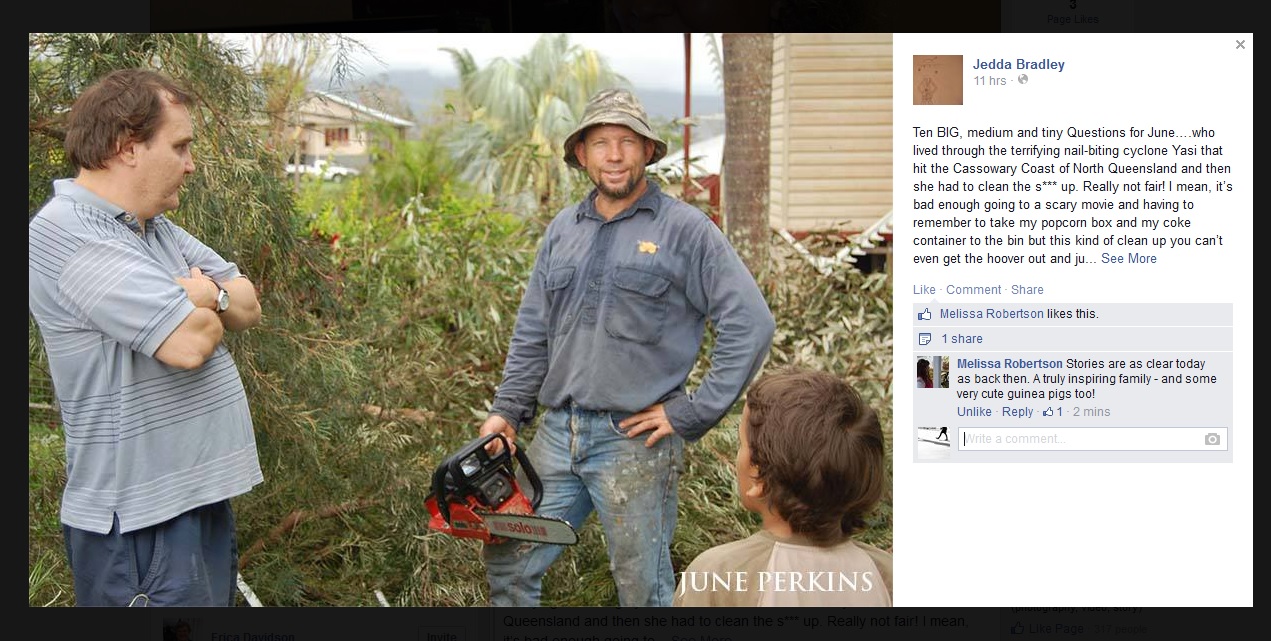Open Melissa Robertson from the likes line
This screenshot has width=1271, height=641.
click(991, 314)
